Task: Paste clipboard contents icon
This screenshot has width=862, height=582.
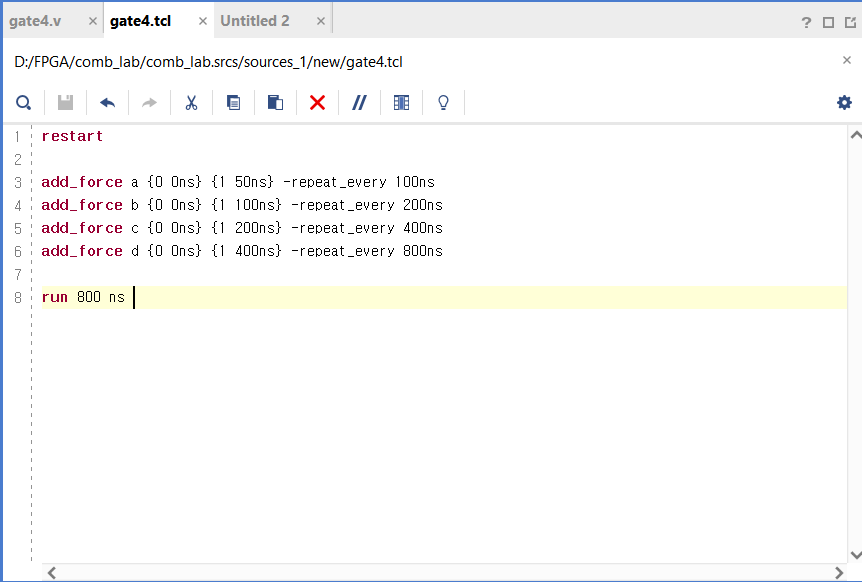Action: [x=275, y=103]
